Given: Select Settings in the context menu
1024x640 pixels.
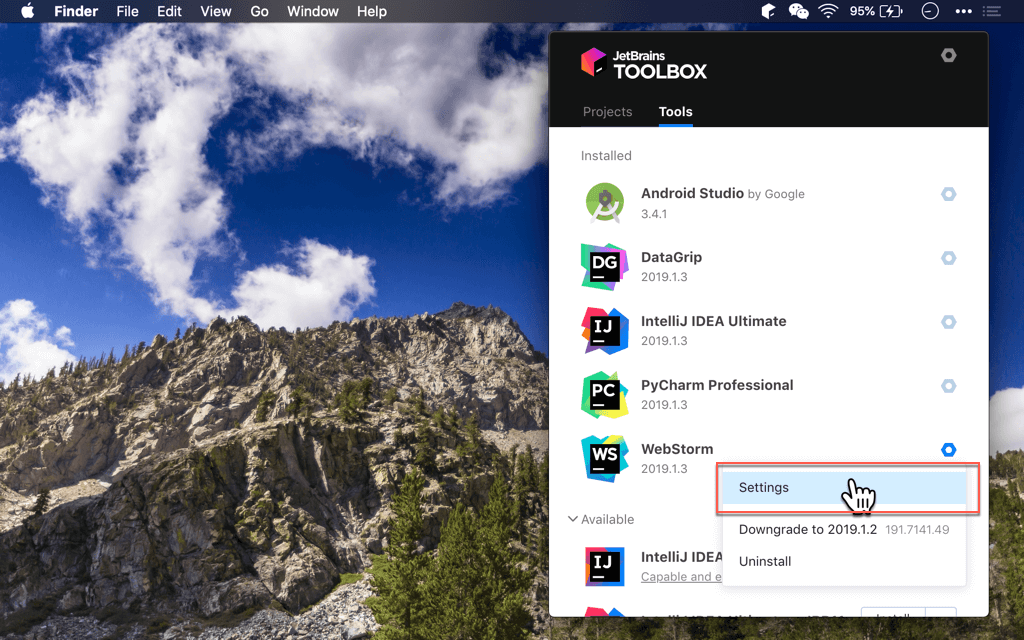Looking at the screenshot, I should (764, 488).
